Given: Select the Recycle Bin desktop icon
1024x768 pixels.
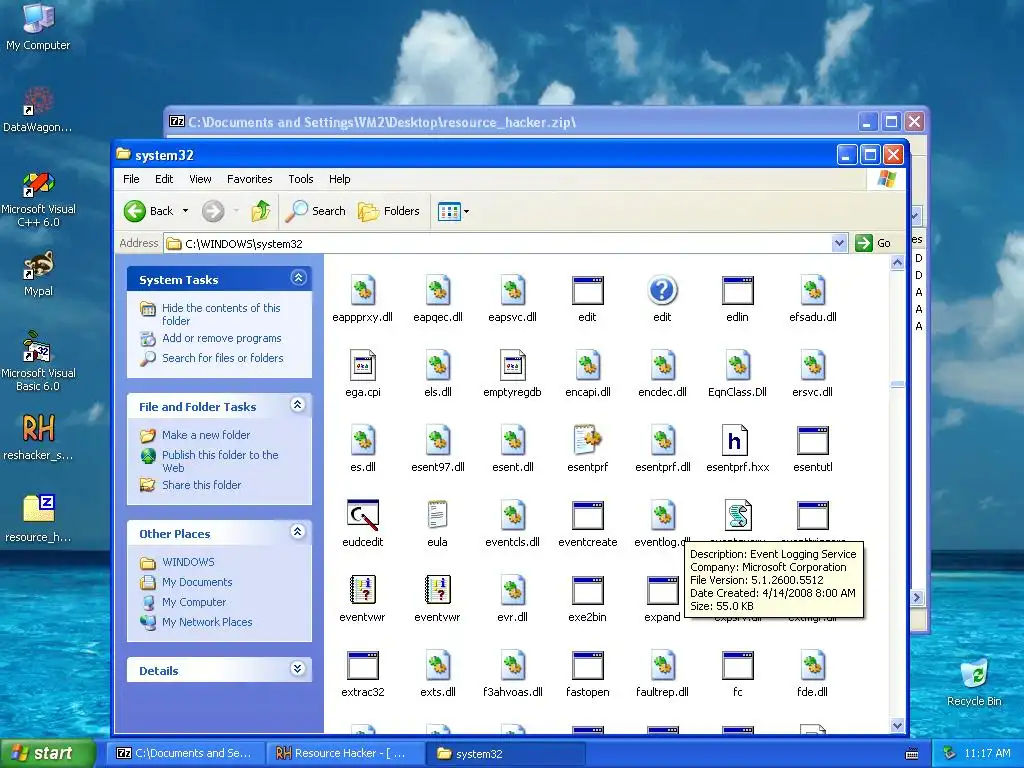Looking at the screenshot, I should pos(974,683).
